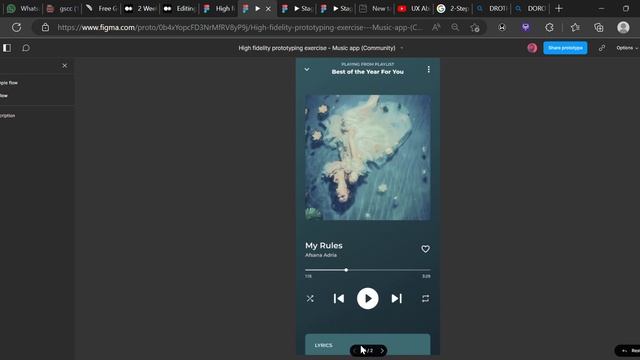The width and height of the screenshot is (640, 360).
Task: Switch to the High f Figma tab
Action: click(218, 9)
